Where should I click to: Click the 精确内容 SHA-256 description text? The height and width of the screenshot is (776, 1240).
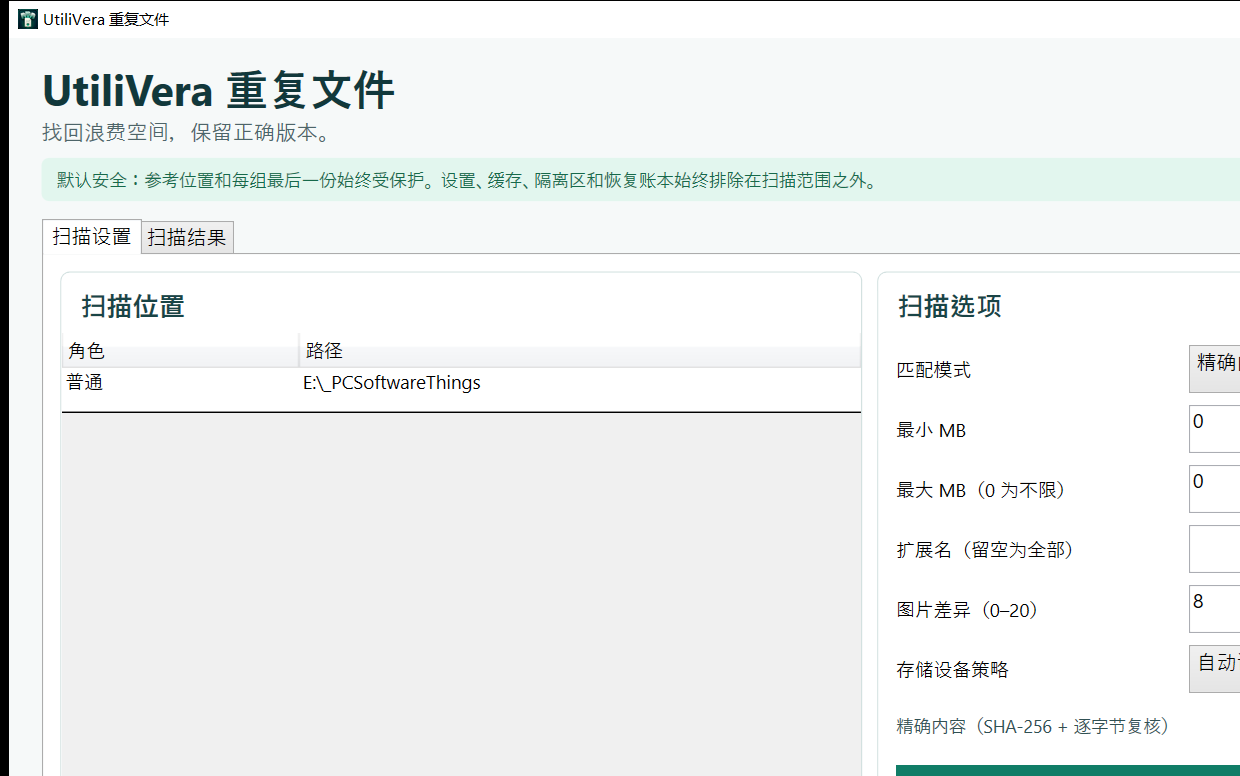[x=1033, y=727]
